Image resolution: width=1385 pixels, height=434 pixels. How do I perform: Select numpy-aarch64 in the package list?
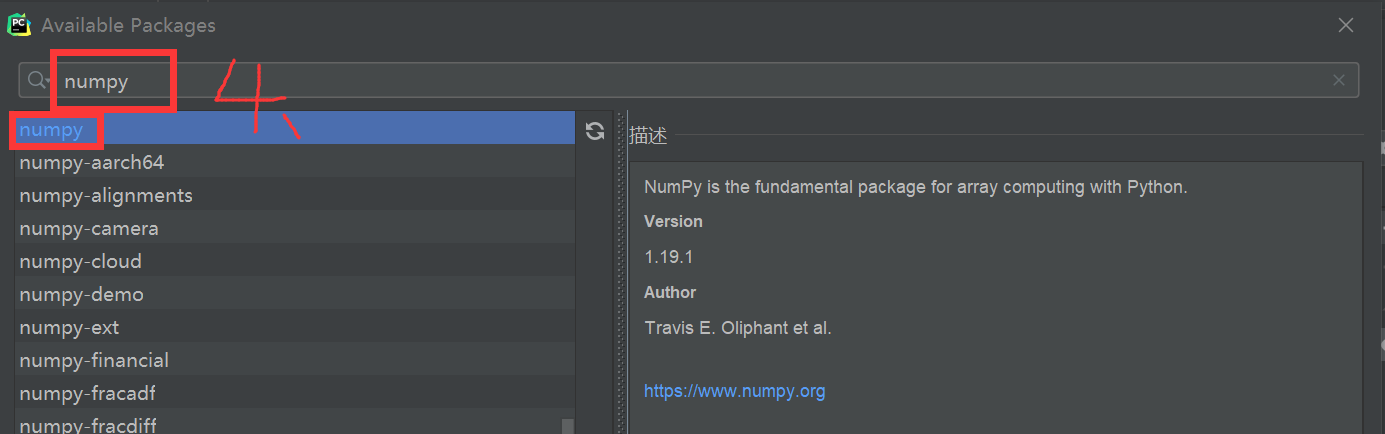[x=295, y=162]
